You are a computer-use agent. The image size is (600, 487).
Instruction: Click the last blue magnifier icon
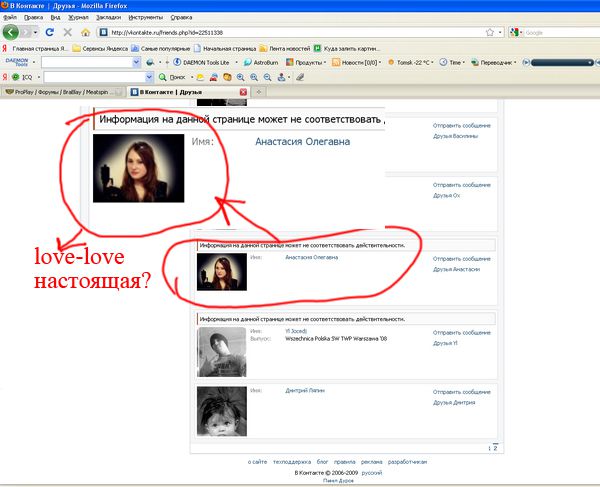tap(267, 77)
